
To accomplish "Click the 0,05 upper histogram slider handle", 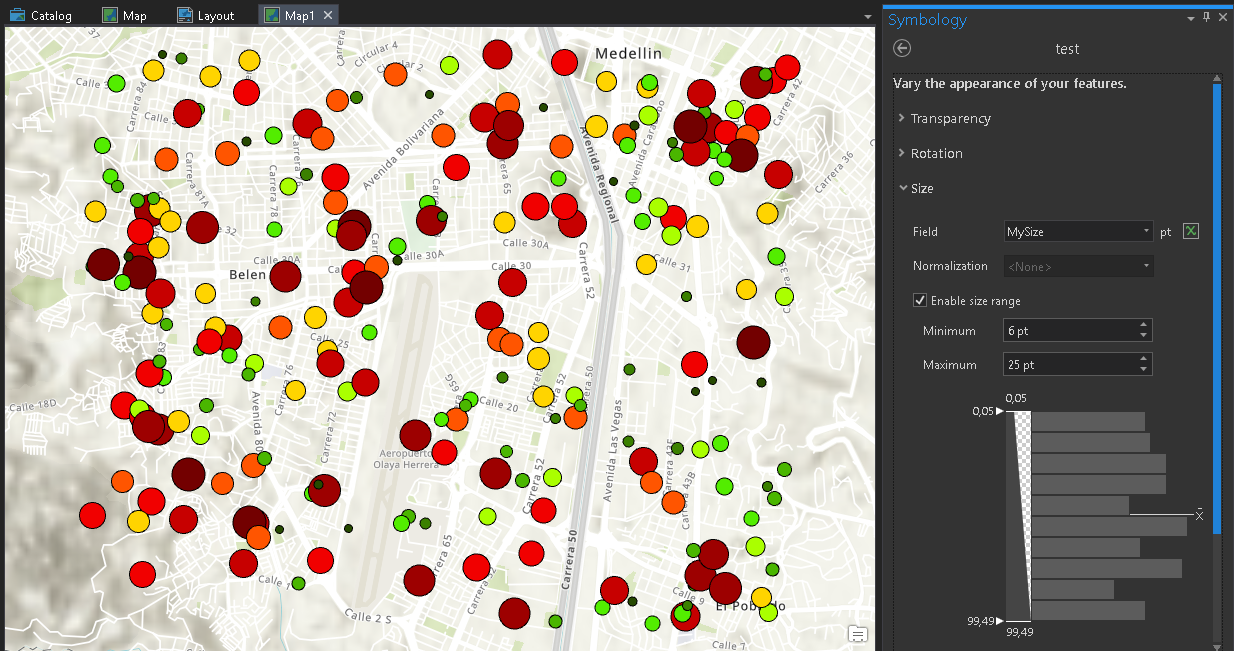I will coord(1000,411).
